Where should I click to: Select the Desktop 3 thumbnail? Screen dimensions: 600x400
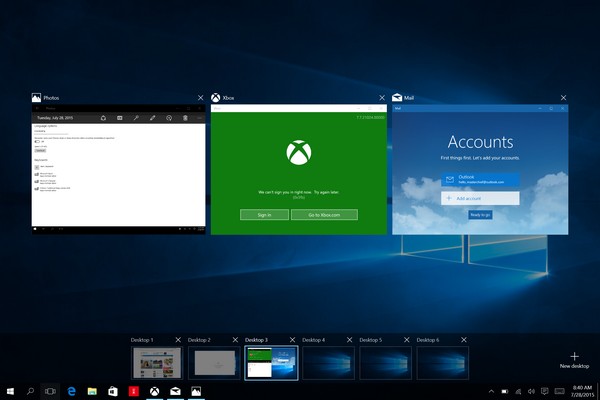point(271,363)
